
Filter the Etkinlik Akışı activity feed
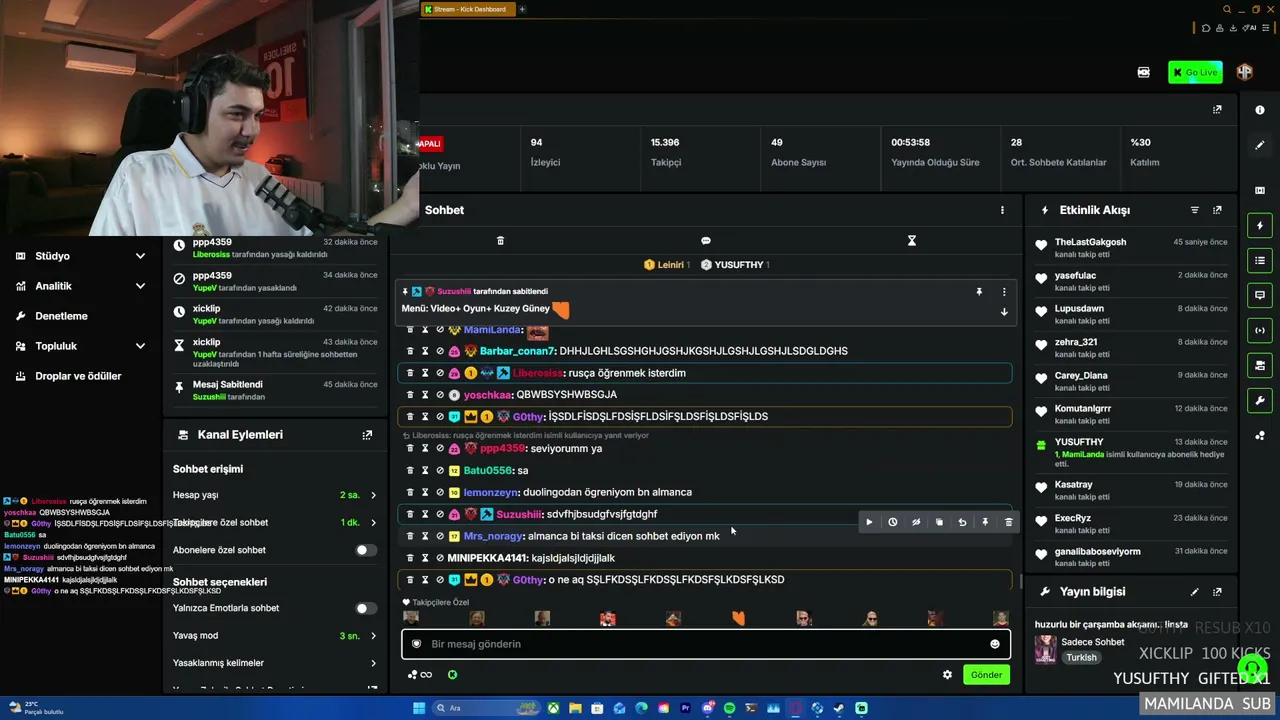click(x=1194, y=210)
